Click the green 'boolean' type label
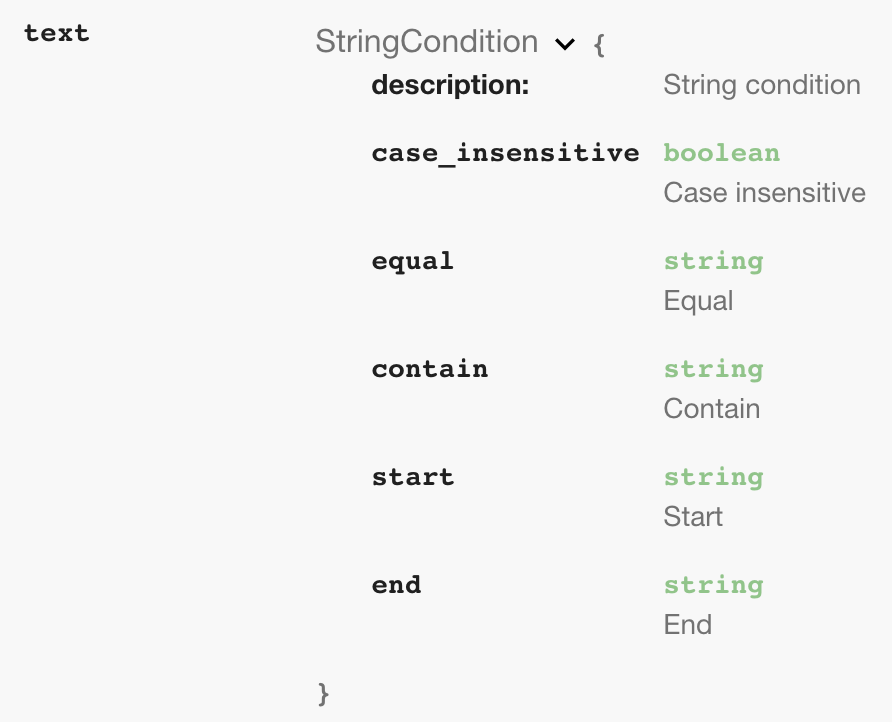 point(721,153)
